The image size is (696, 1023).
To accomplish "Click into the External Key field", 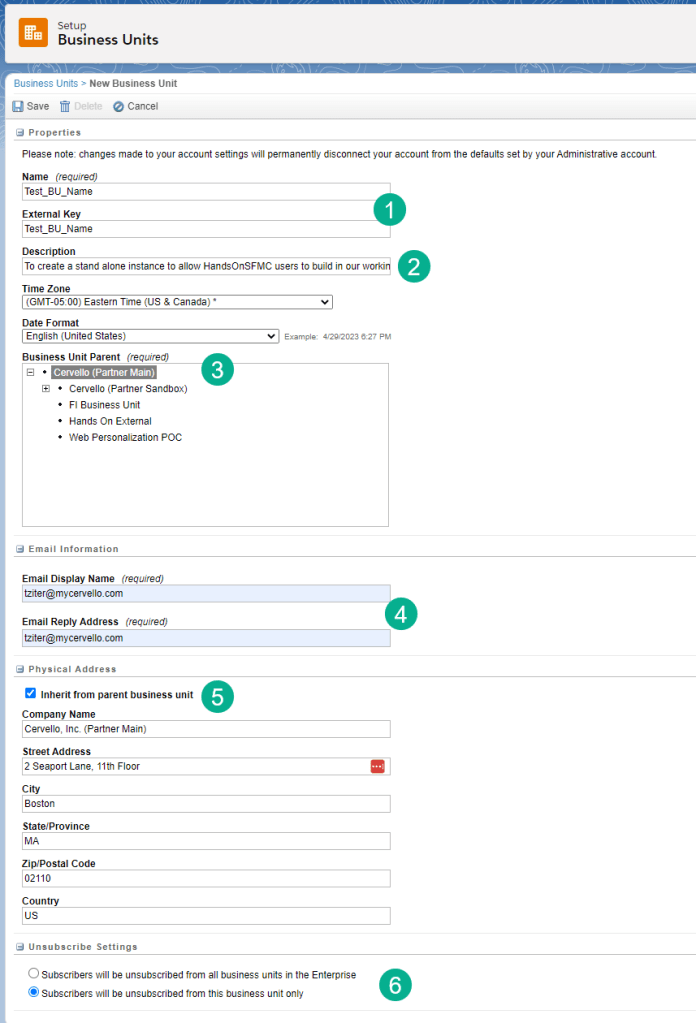I will pos(205,228).
